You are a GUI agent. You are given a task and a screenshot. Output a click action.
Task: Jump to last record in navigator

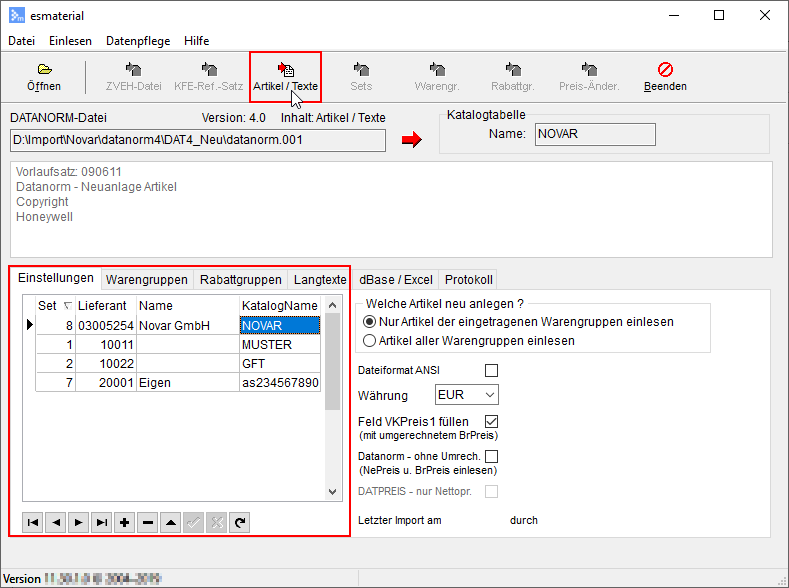tap(102, 522)
